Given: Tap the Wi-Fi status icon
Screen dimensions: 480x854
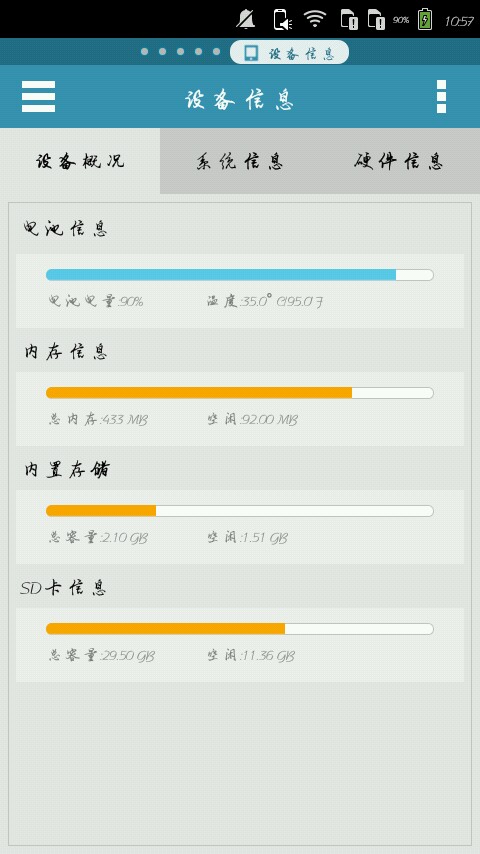Looking at the screenshot, I should click(x=314, y=19).
